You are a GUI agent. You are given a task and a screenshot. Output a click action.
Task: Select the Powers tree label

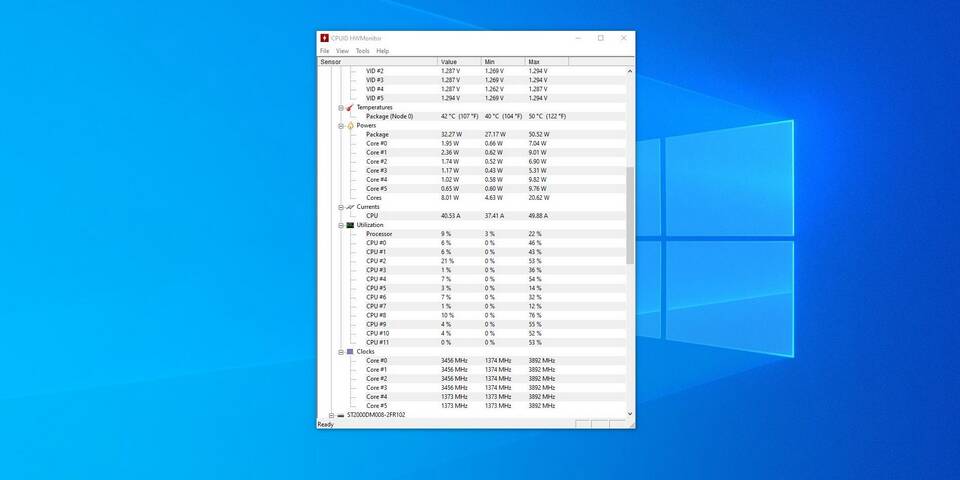[366, 126]
